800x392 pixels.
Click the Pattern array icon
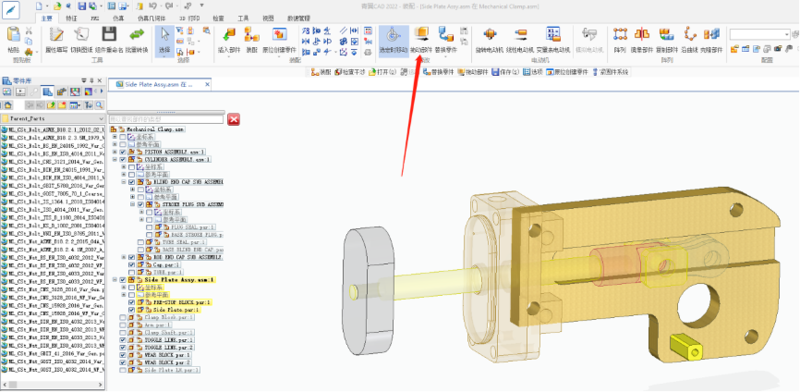point(620,40)
